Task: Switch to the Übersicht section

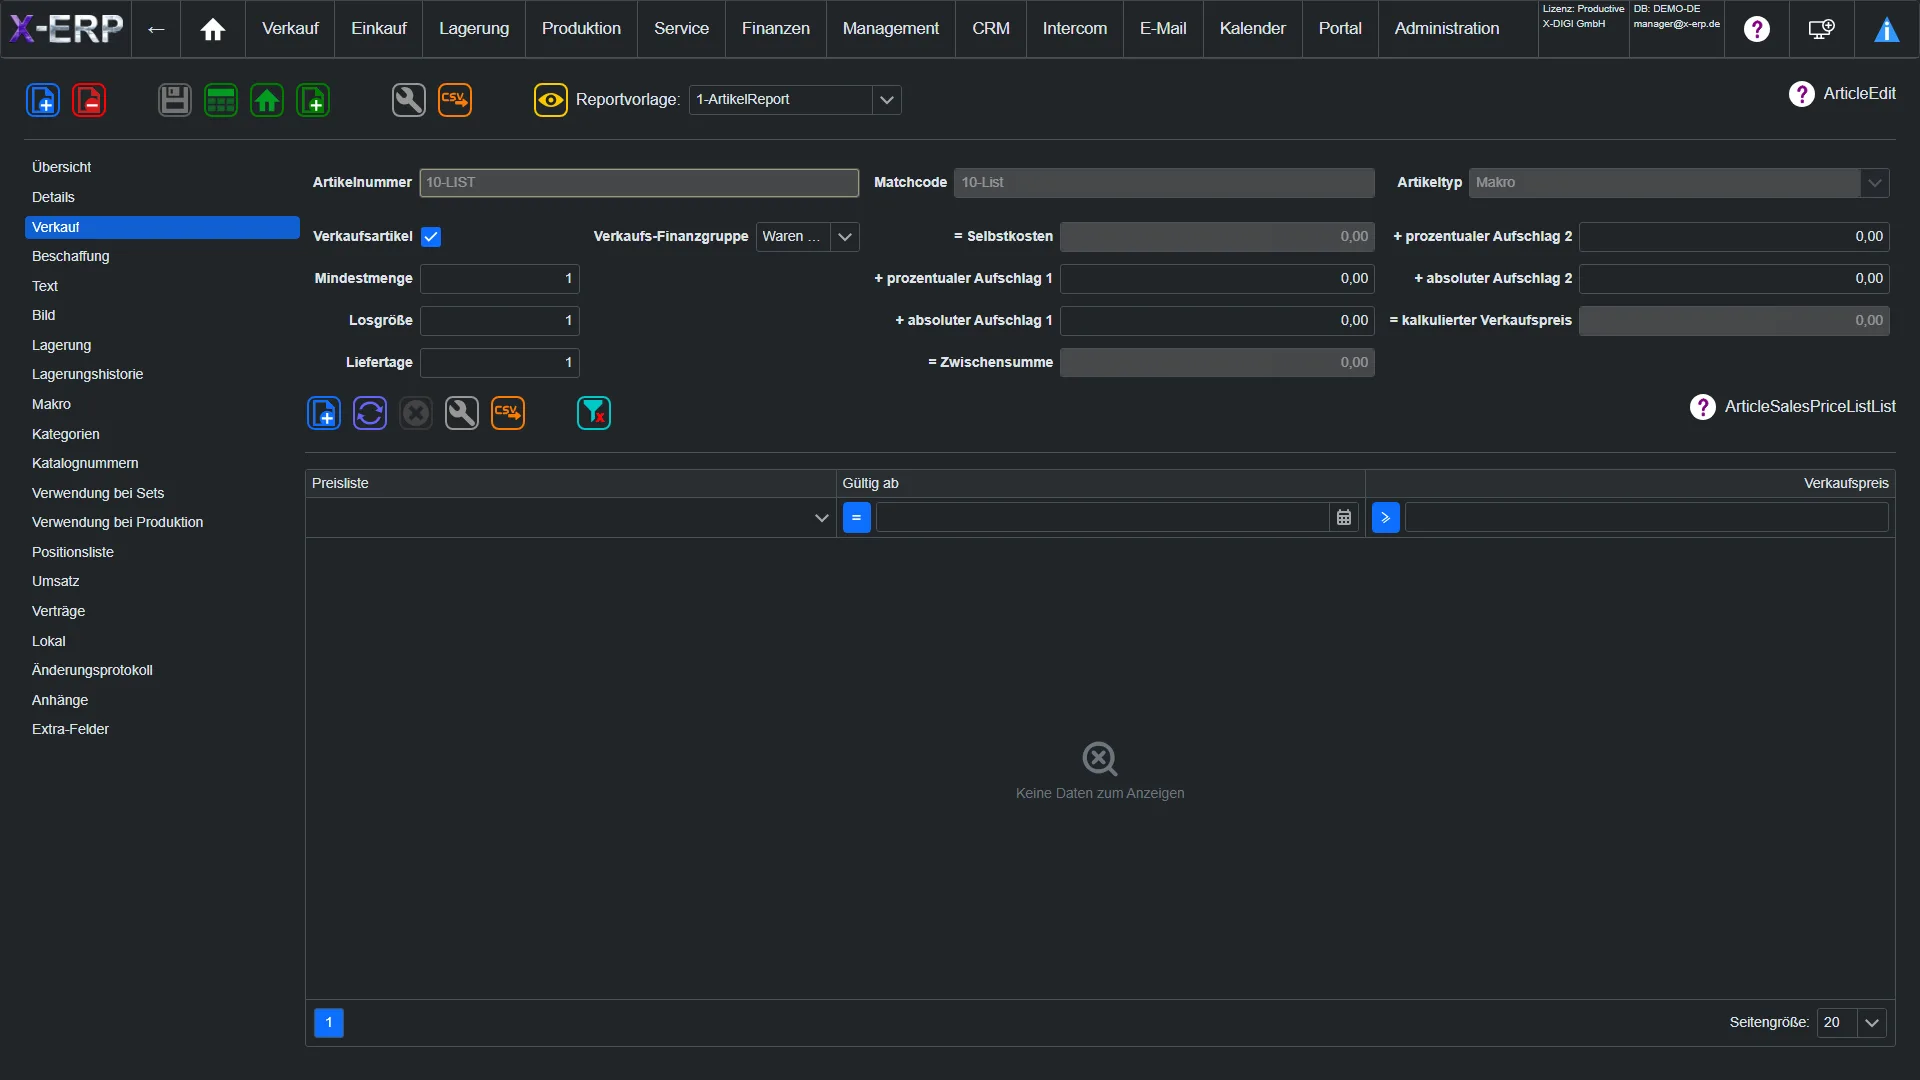Action: 162,168
